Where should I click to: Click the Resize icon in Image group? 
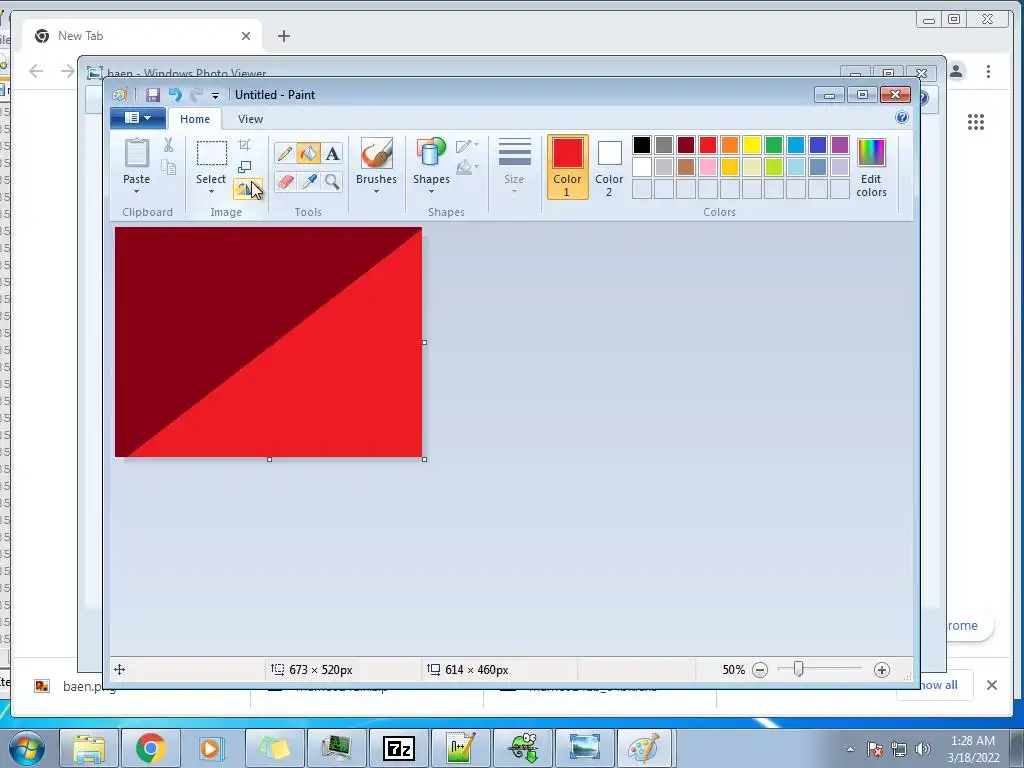(244, 167)
